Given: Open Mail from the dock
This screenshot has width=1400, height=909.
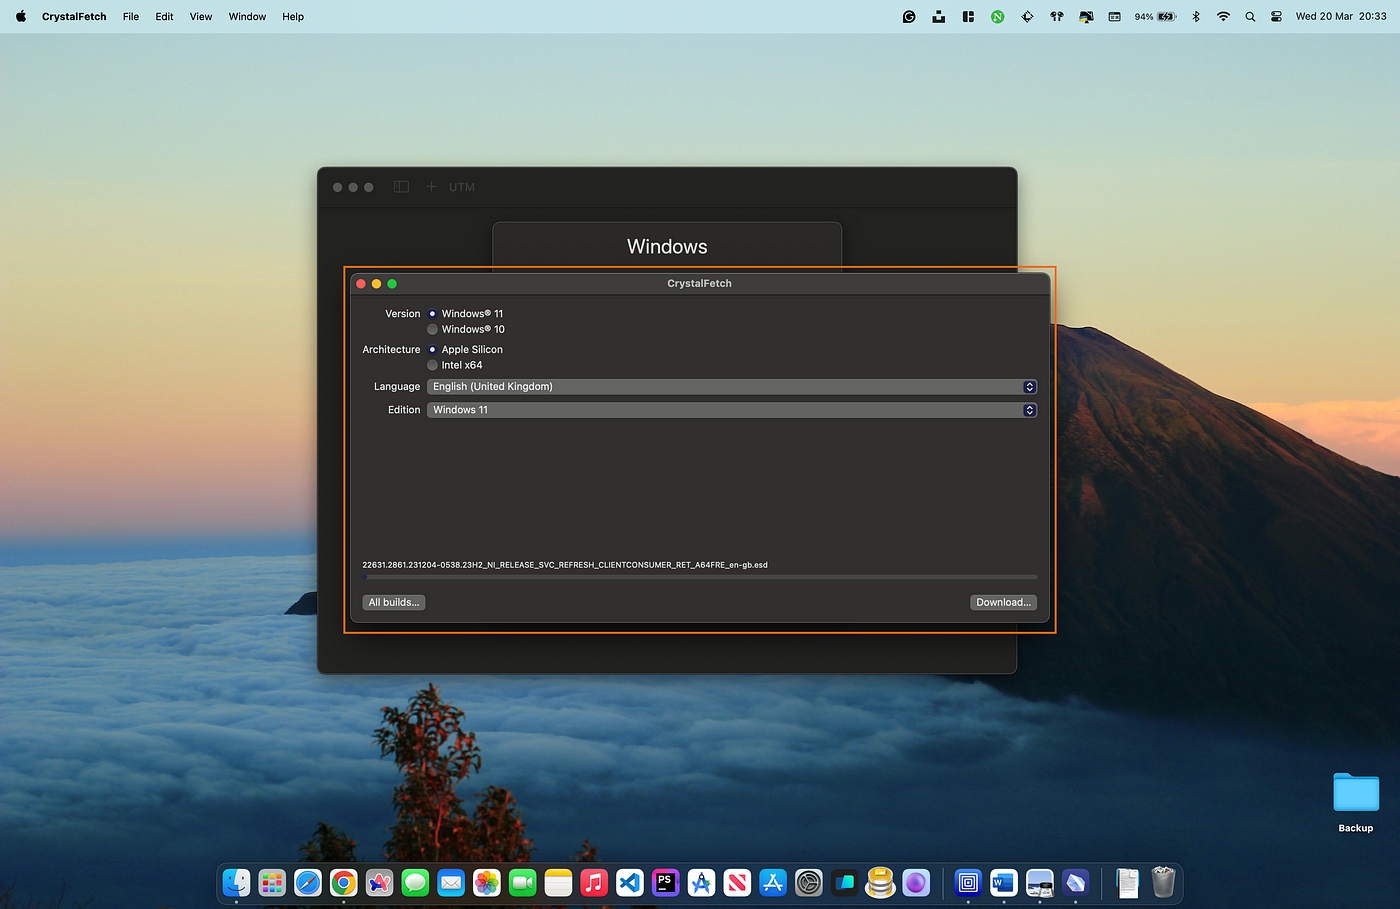Looking at the screenshot, I should pyautogui.click(x=451, y=882).
